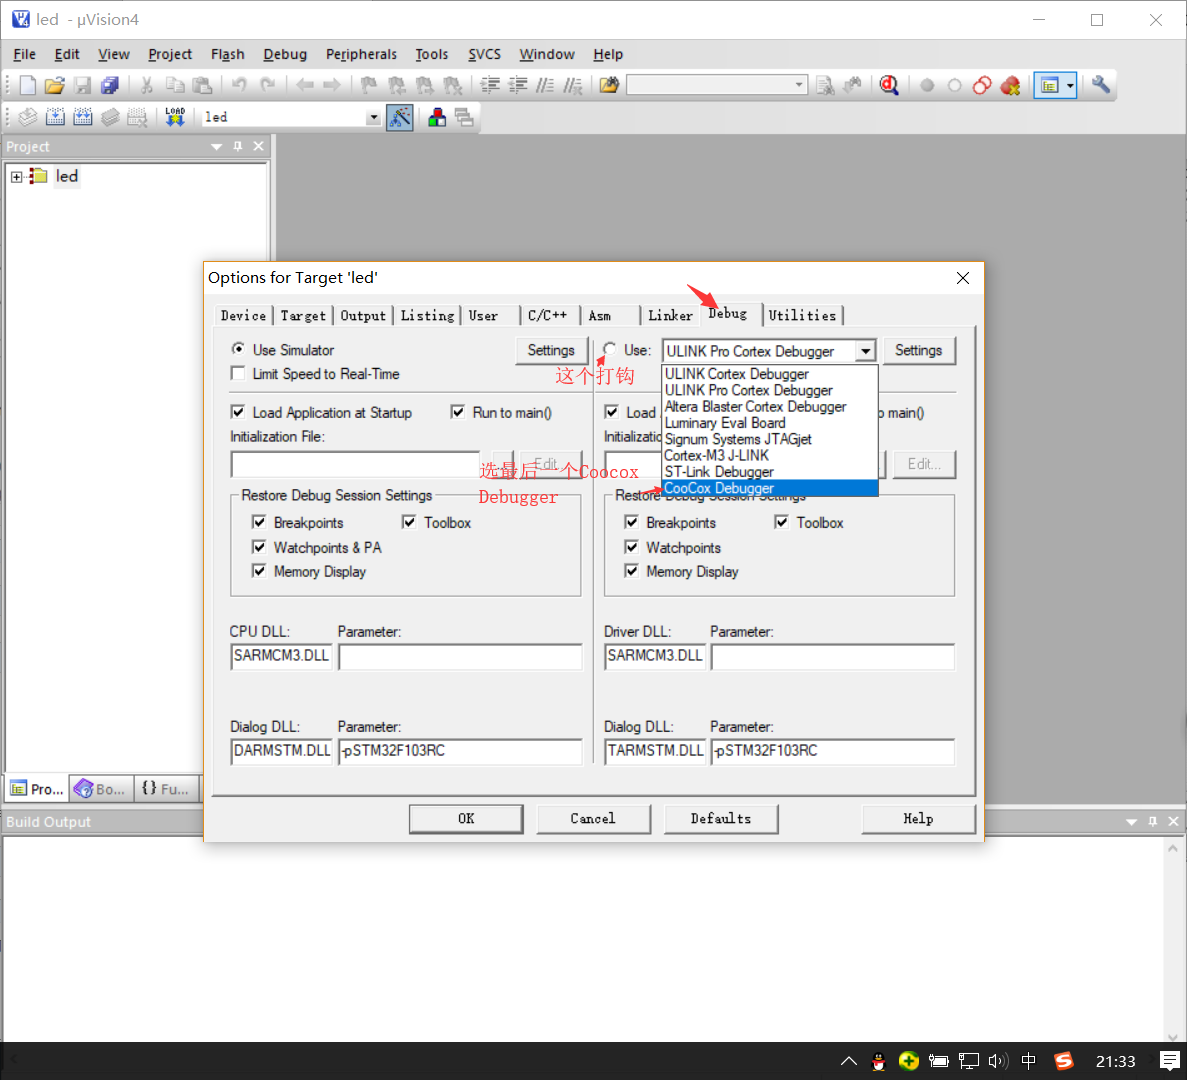Click the Driver DLL Parameter field
This screenshot has height=1080, width=1187.
click(x=832, y=656)
